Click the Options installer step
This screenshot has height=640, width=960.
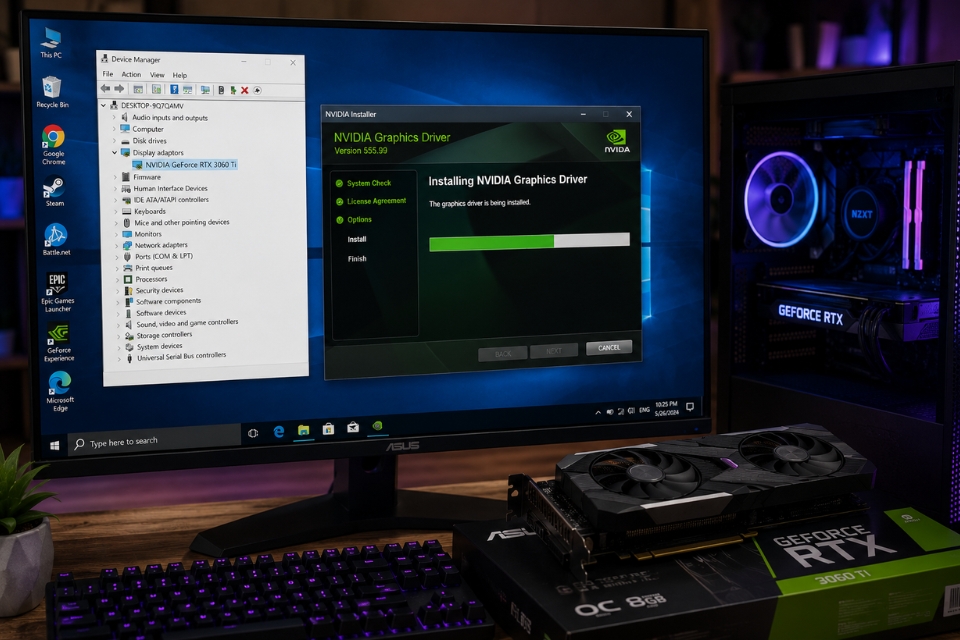[x=354, y=219]
